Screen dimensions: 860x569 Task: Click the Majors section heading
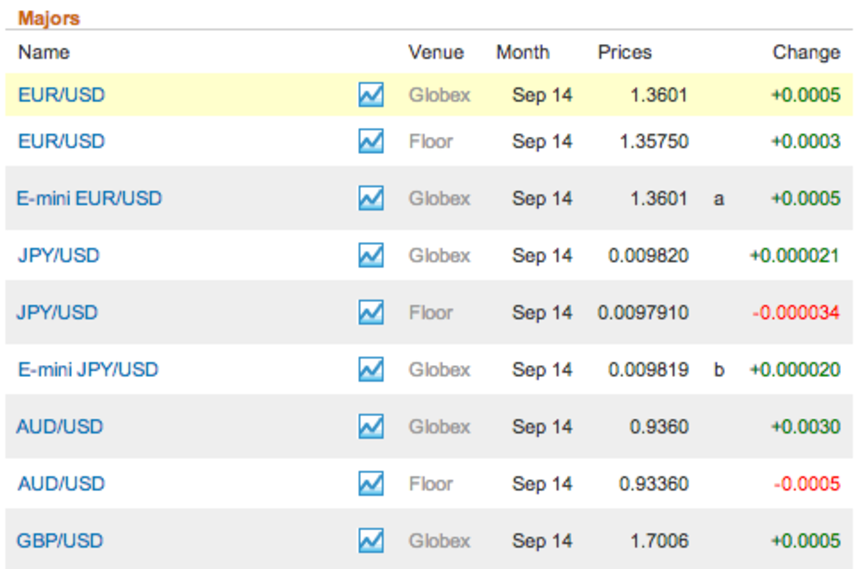tap(48, 18)
